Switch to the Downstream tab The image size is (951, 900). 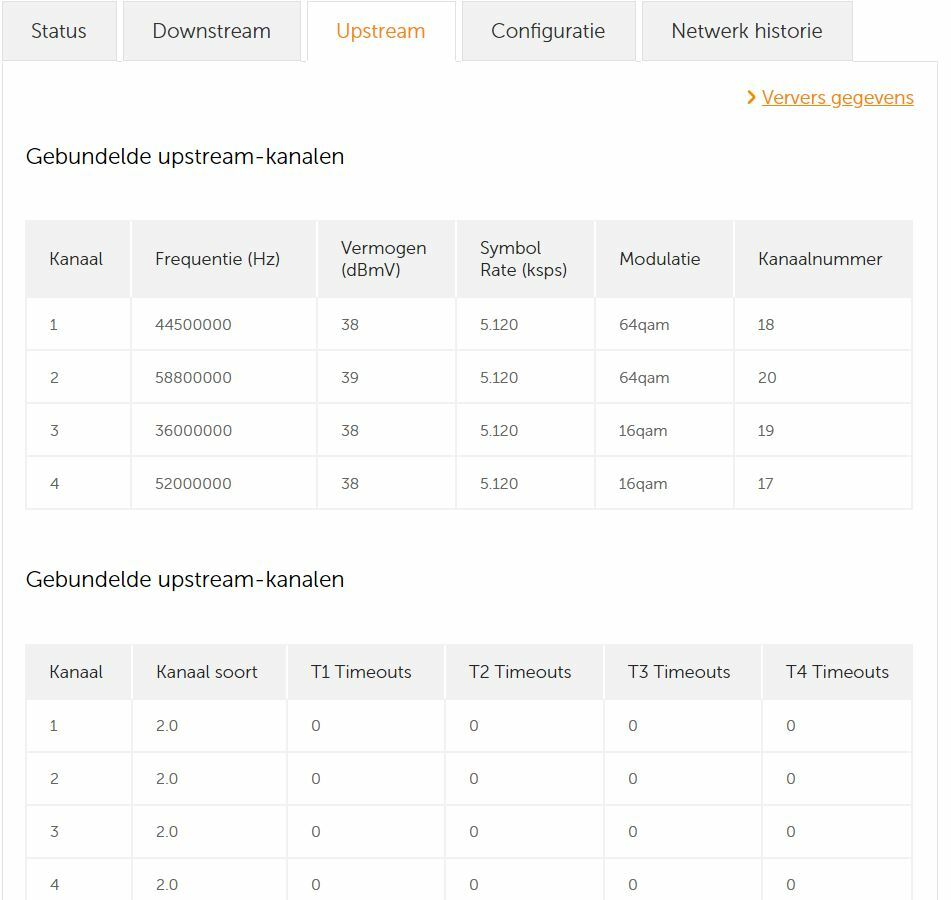212,31
